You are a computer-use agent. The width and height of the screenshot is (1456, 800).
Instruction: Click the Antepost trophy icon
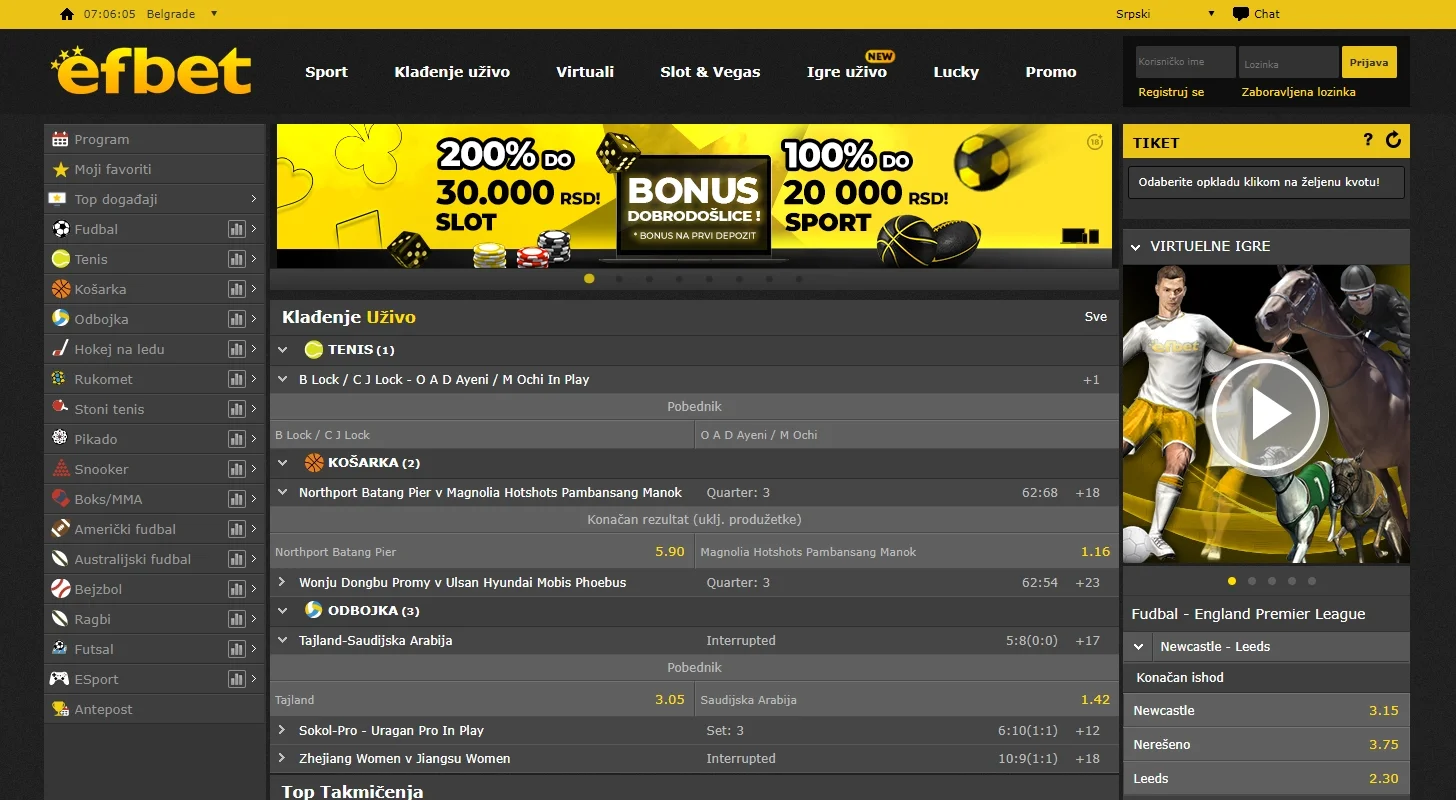point(60,709)
